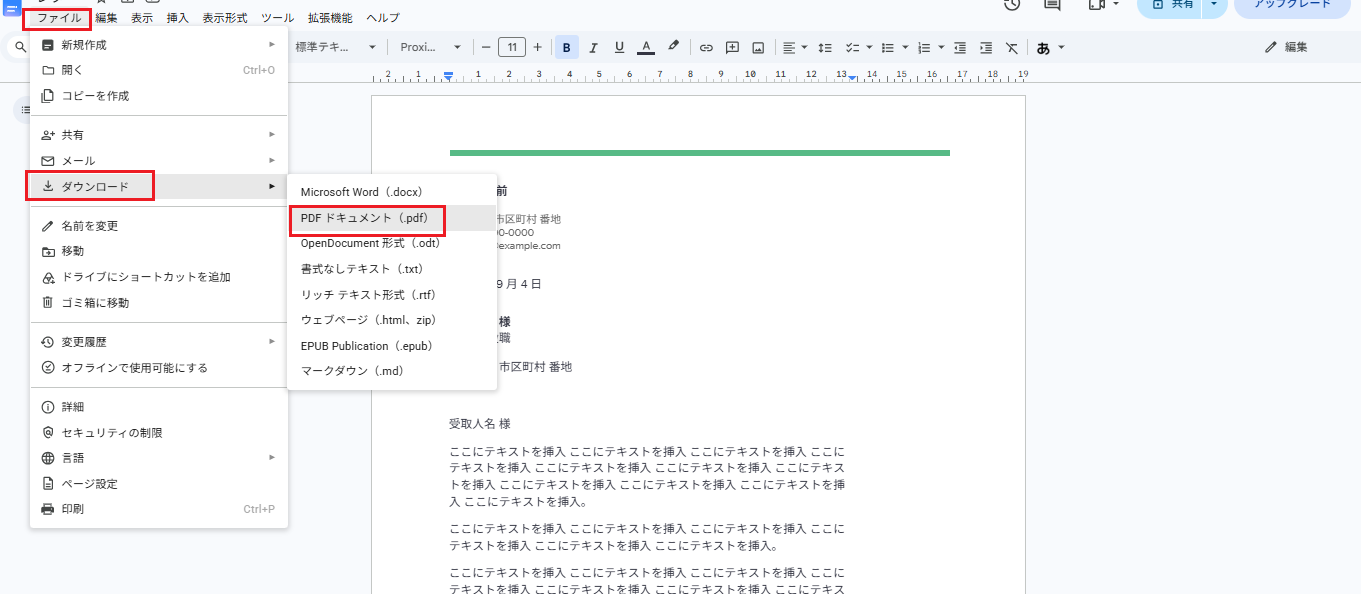Open the input tools あ dropdown
This screenshot has width=1361, height=594.
click(1050, 47)
